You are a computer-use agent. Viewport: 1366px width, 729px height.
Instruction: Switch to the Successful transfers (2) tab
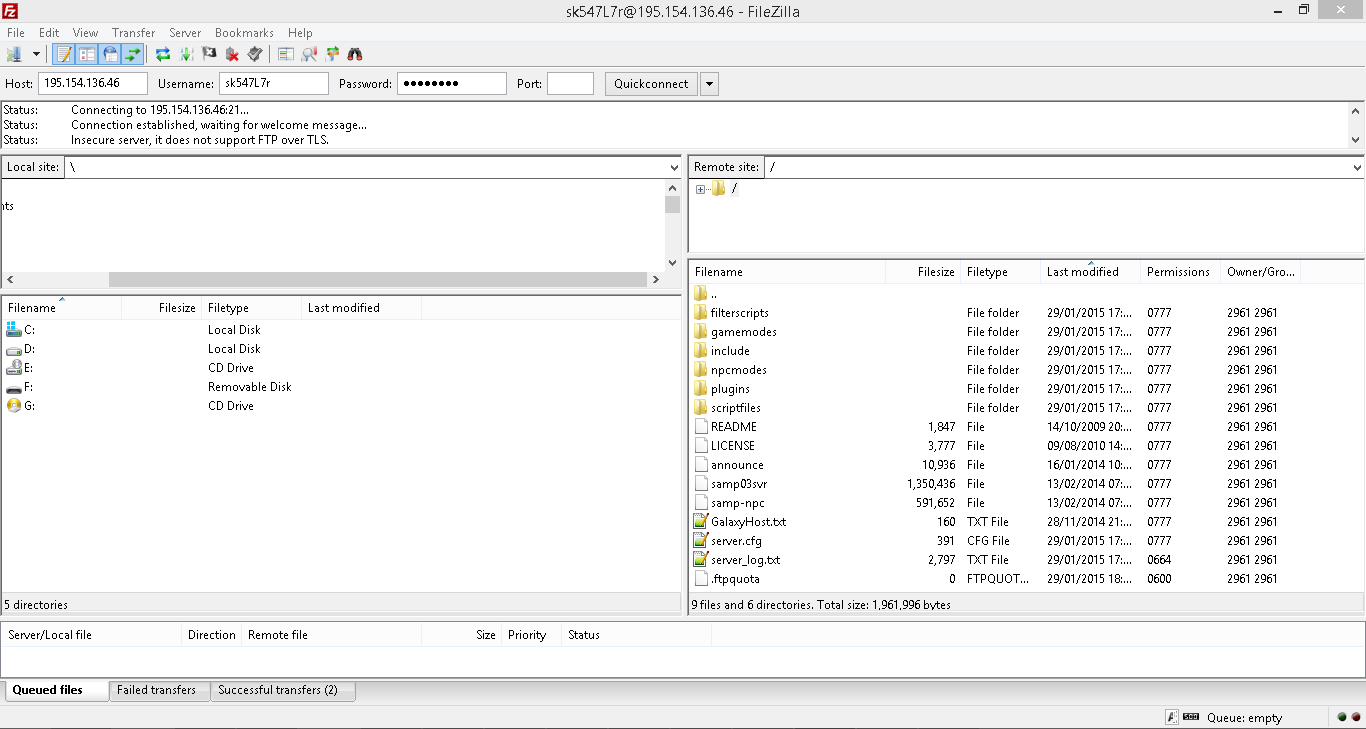pyautogui.click(x=282, y=690)
